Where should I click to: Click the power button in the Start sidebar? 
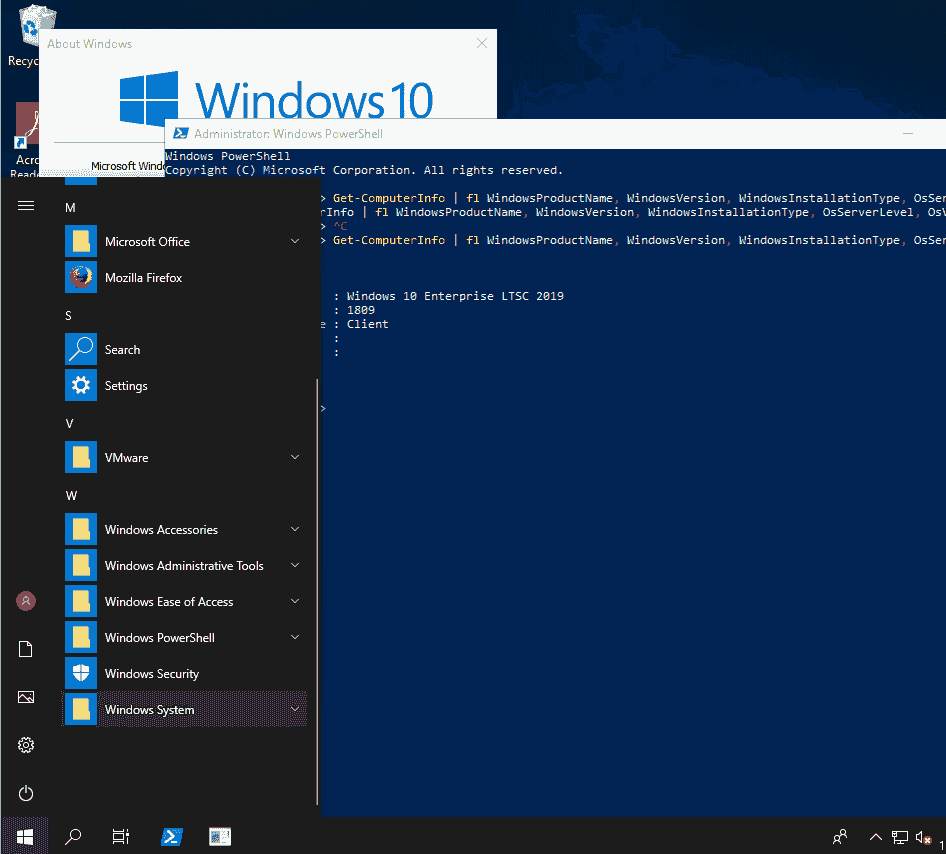click(25, 793)
